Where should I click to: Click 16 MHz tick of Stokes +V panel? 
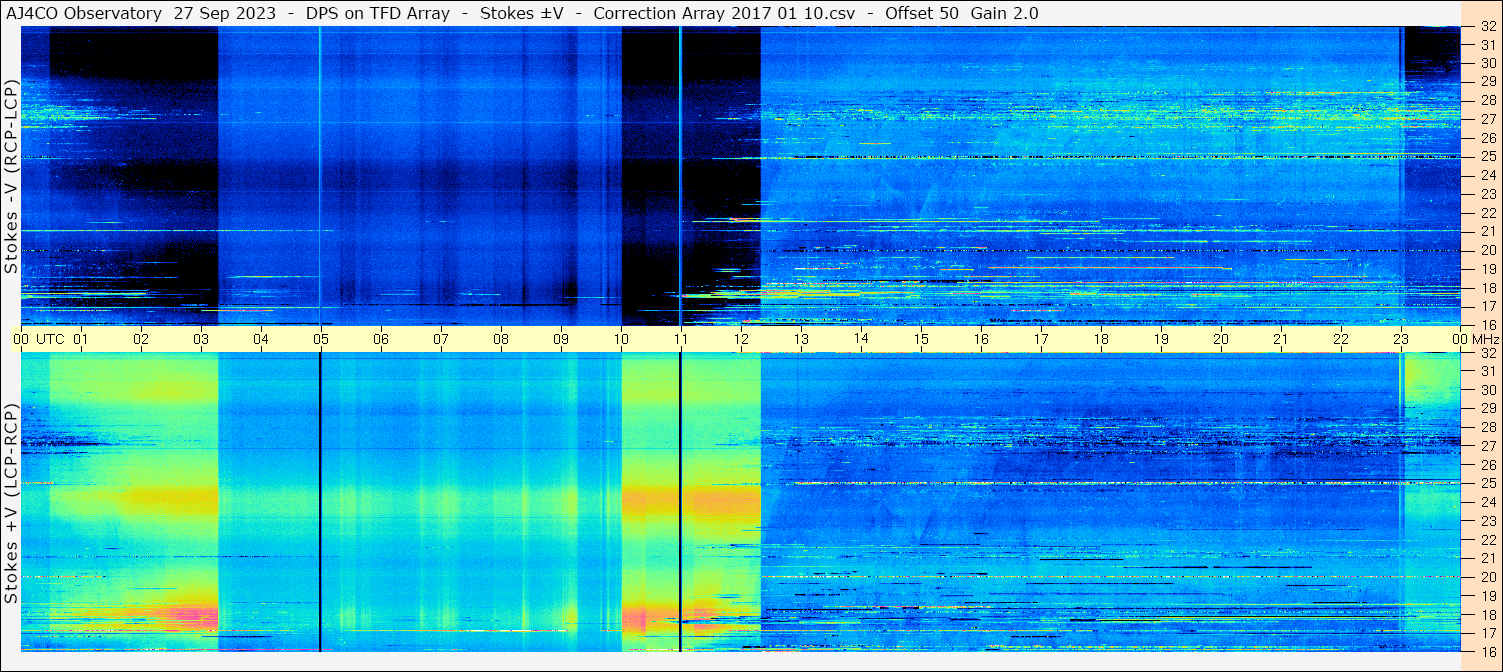click(1487, 651)
